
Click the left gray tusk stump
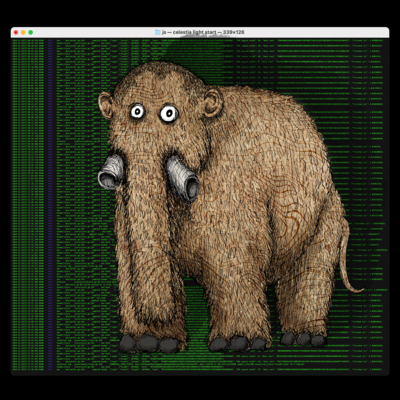point(111,172)
